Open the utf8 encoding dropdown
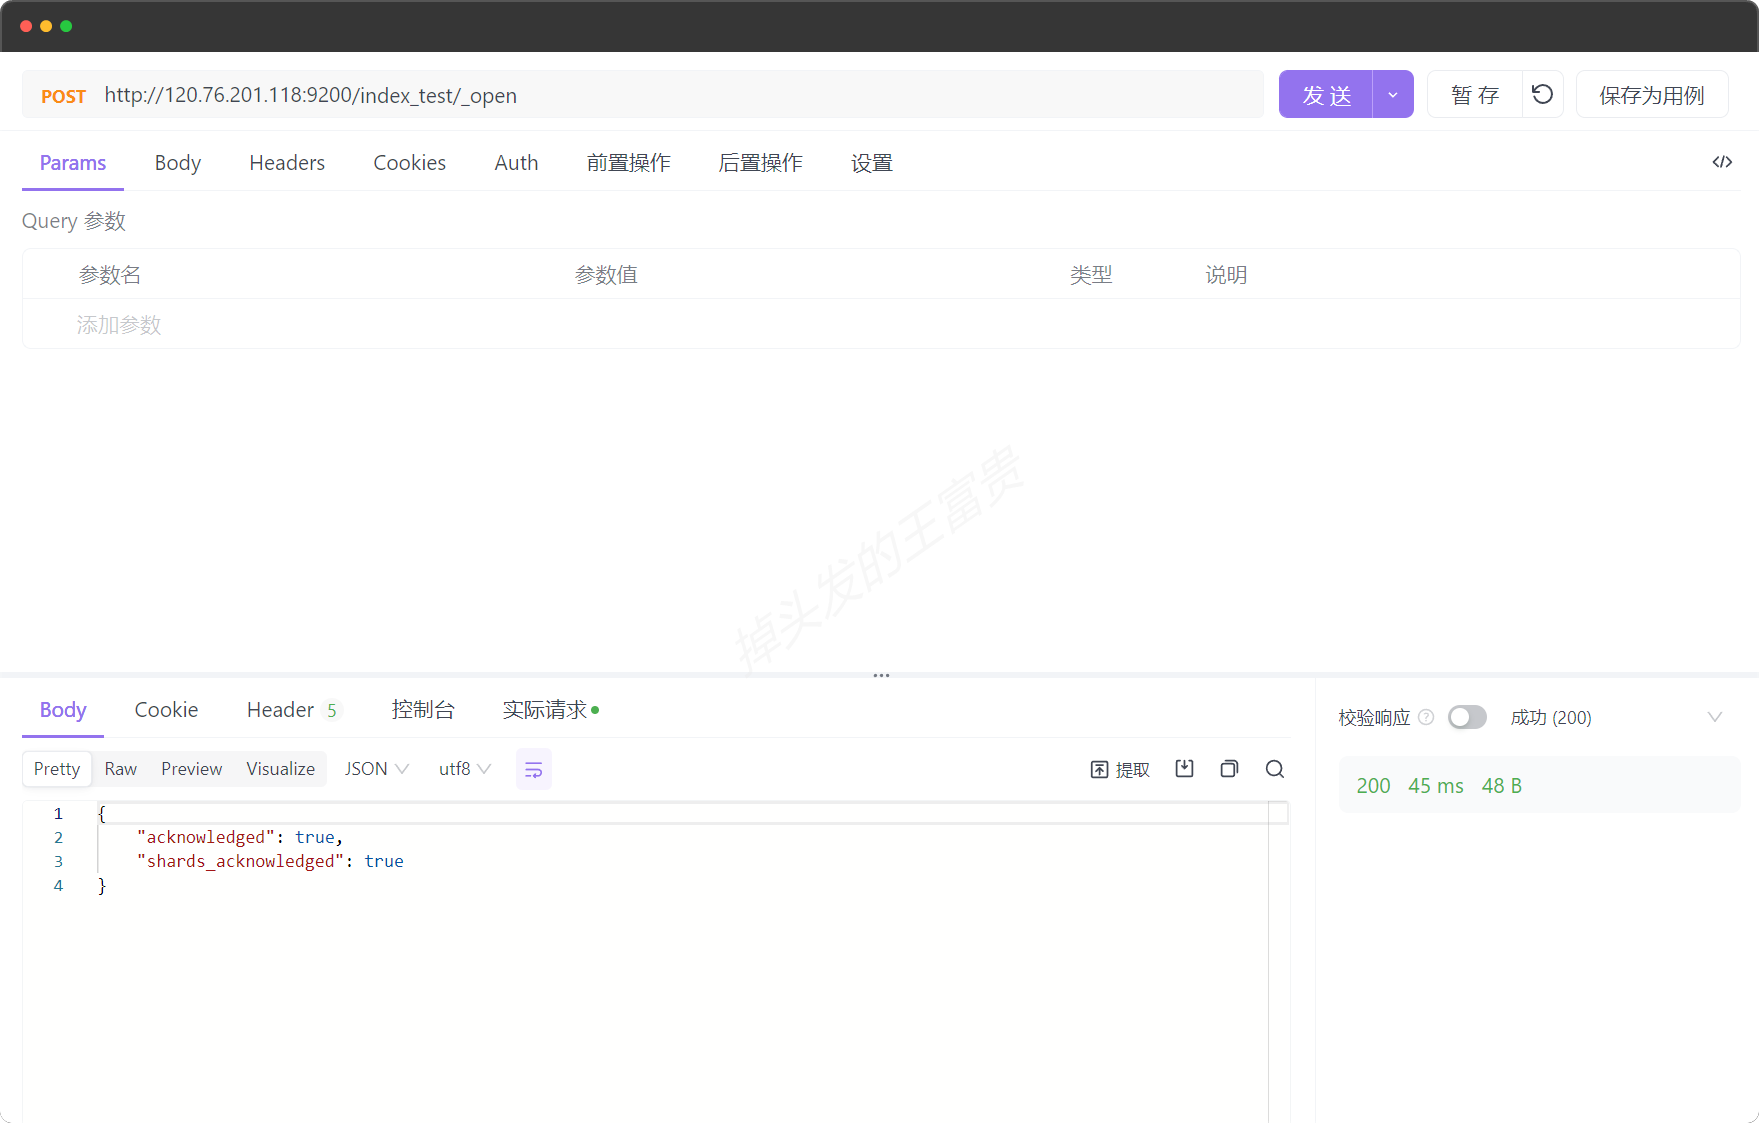This screenshot has height=1123, width=1759. (465, 768)
